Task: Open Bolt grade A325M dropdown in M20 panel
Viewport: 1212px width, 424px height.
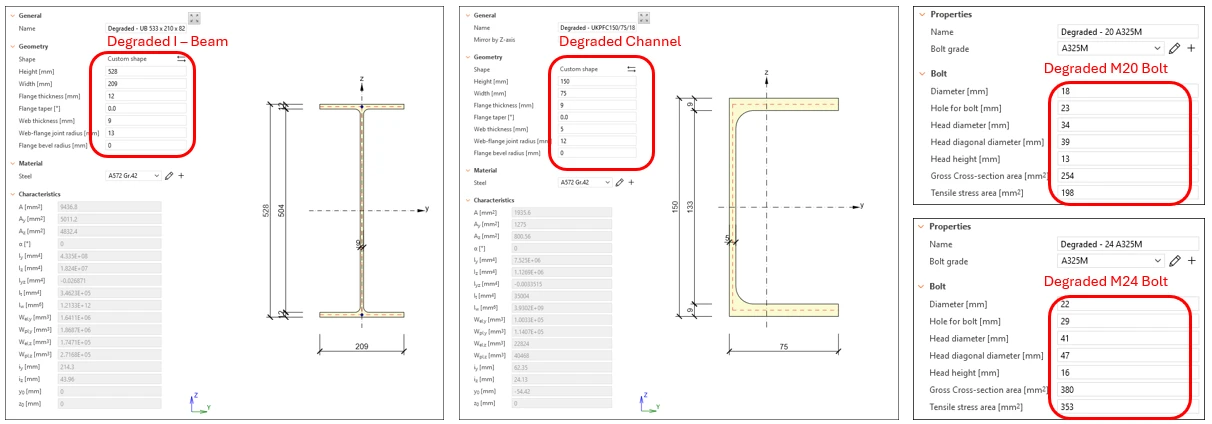Action: tap(1111, 48)
